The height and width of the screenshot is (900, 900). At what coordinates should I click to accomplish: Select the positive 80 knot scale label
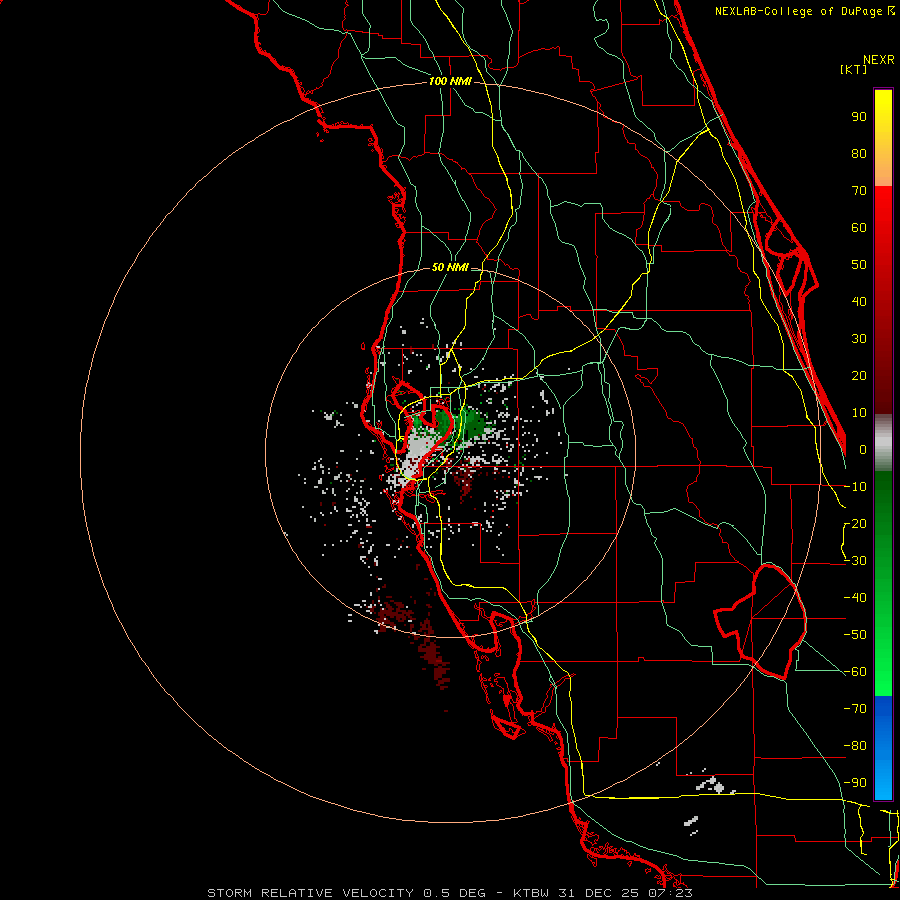click(x=859, y=154)
